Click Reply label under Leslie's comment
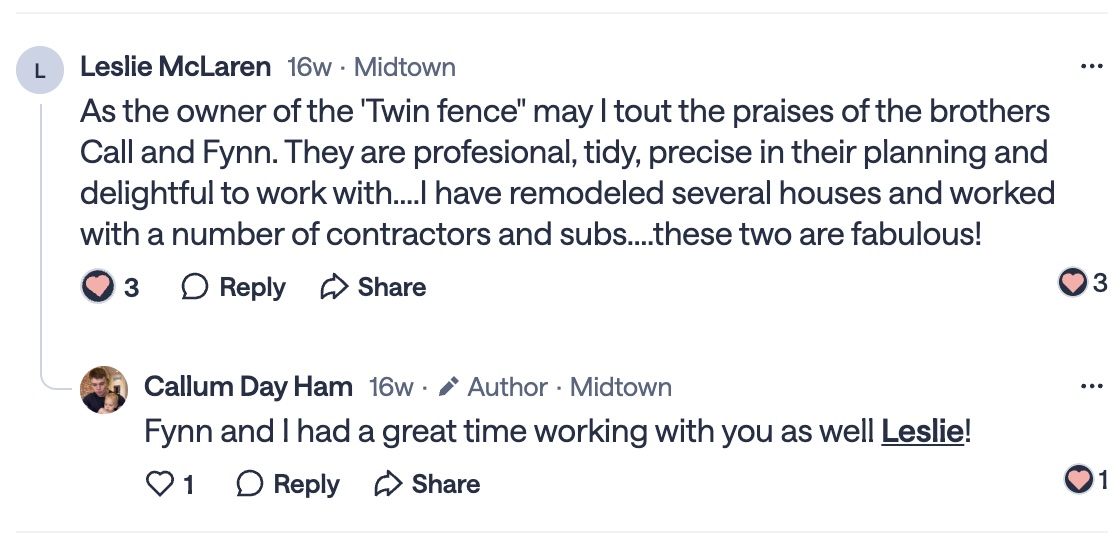 click(252, 287)
